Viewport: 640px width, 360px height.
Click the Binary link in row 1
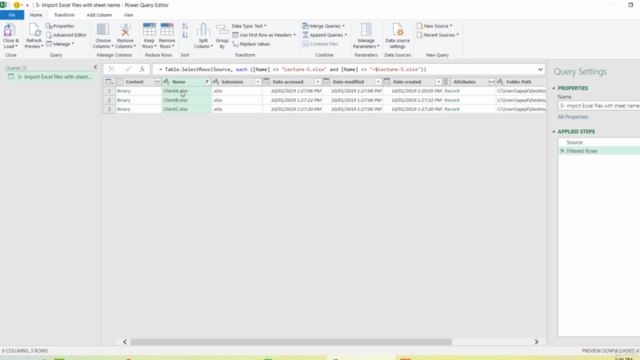click(x=124, y=91)
